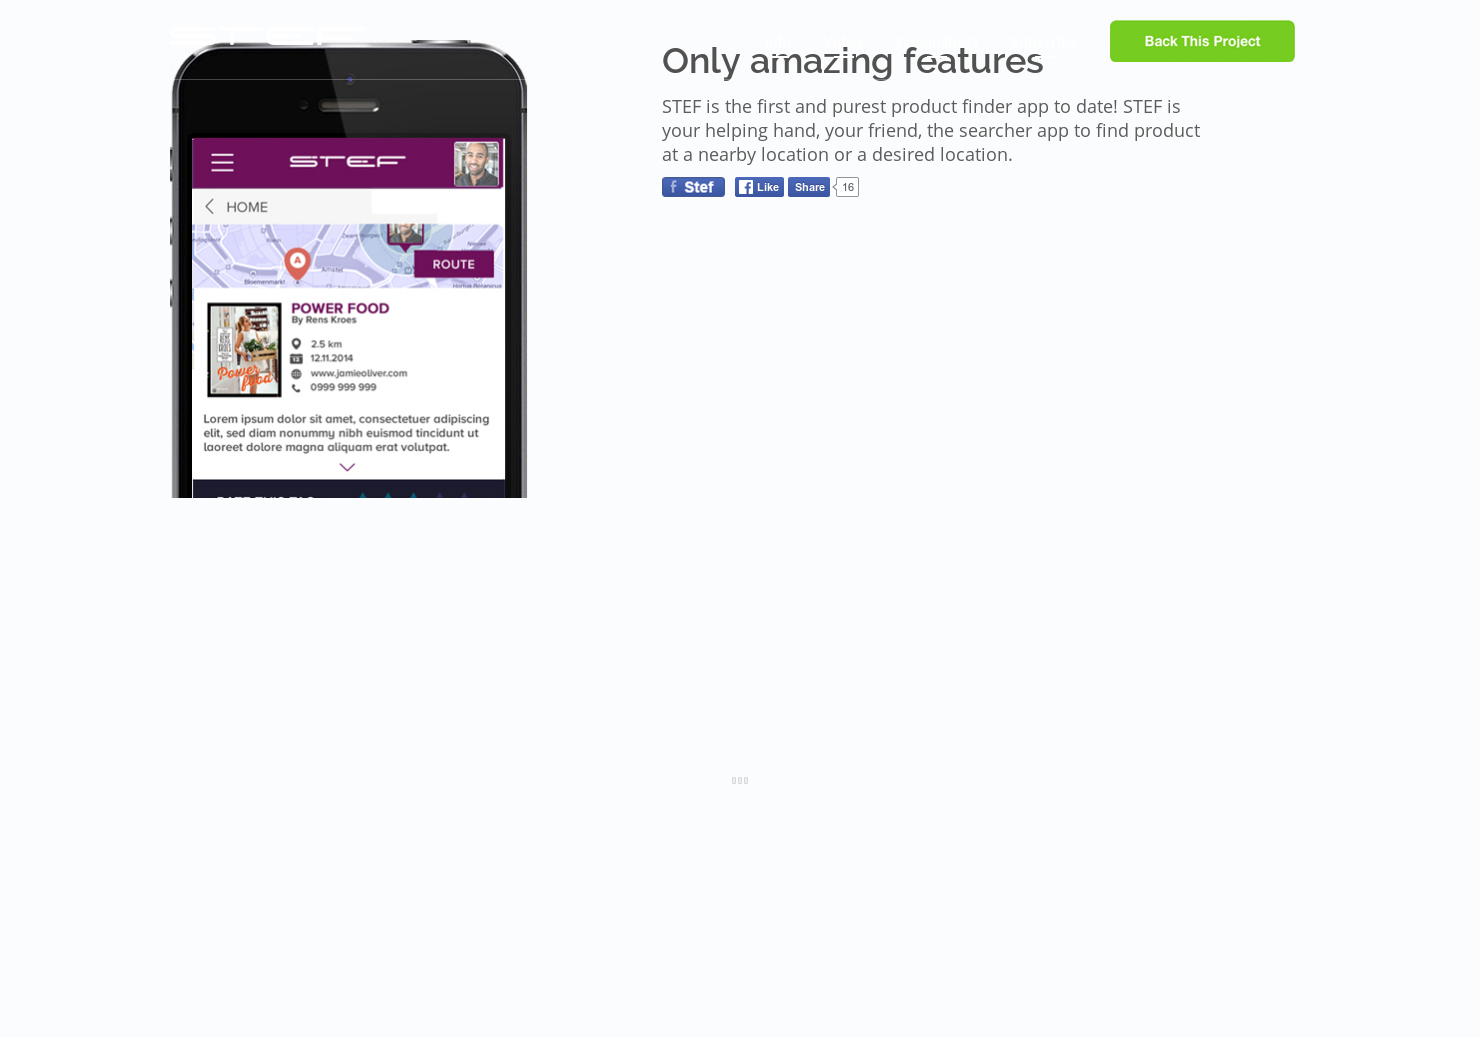Click the profile photo in purple header

476,164
